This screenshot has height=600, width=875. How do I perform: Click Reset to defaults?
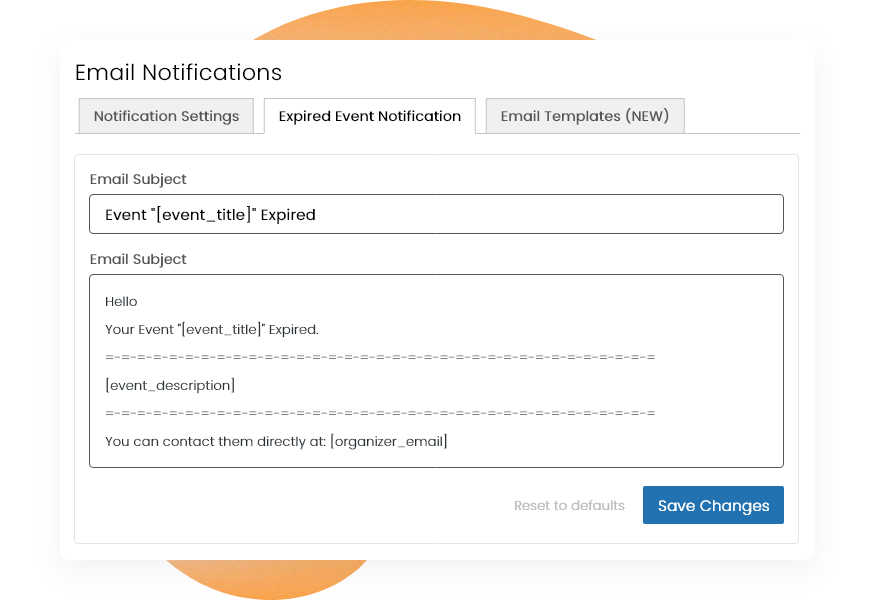point(568,505)
